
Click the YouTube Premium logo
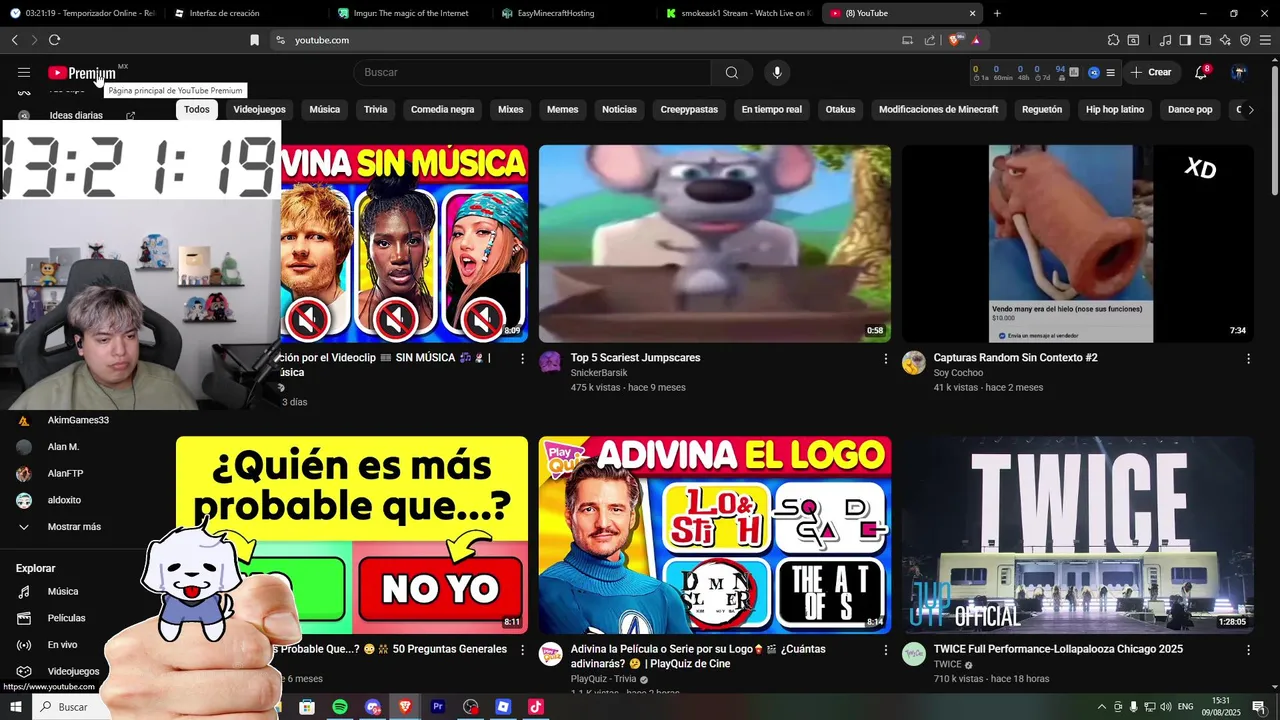(82, 73)
